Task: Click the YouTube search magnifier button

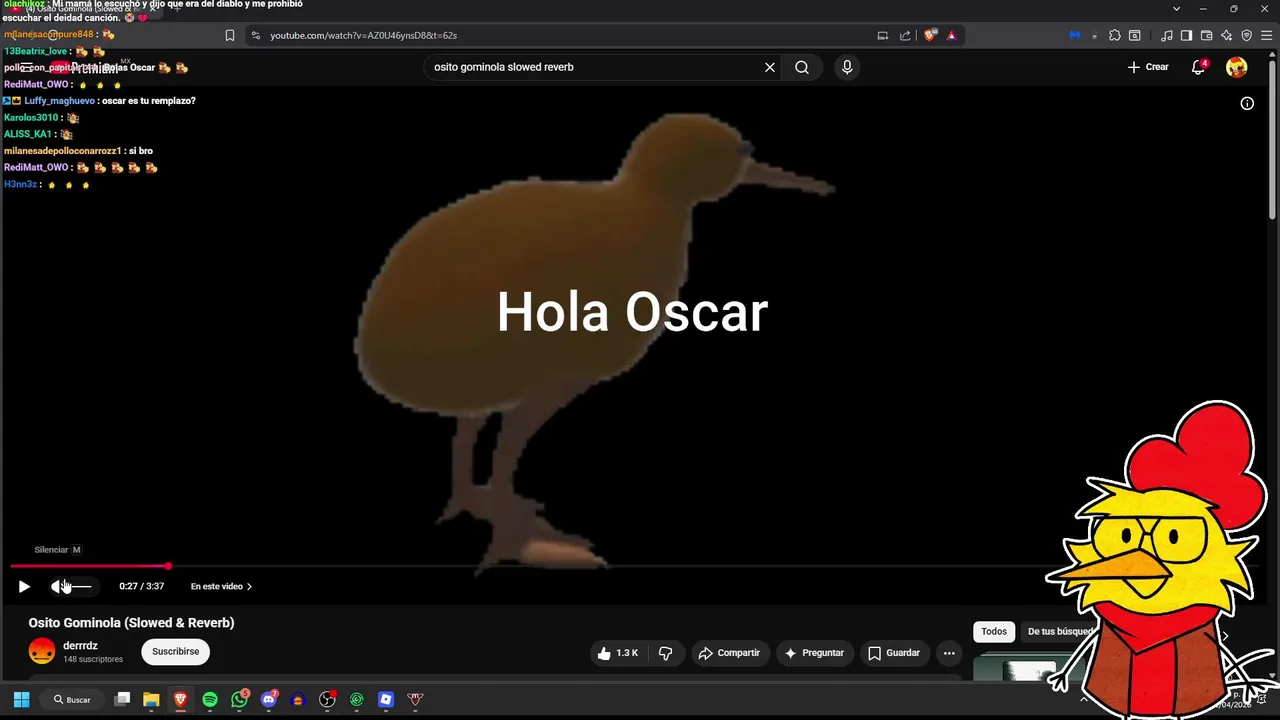Action: click(802, 67)
